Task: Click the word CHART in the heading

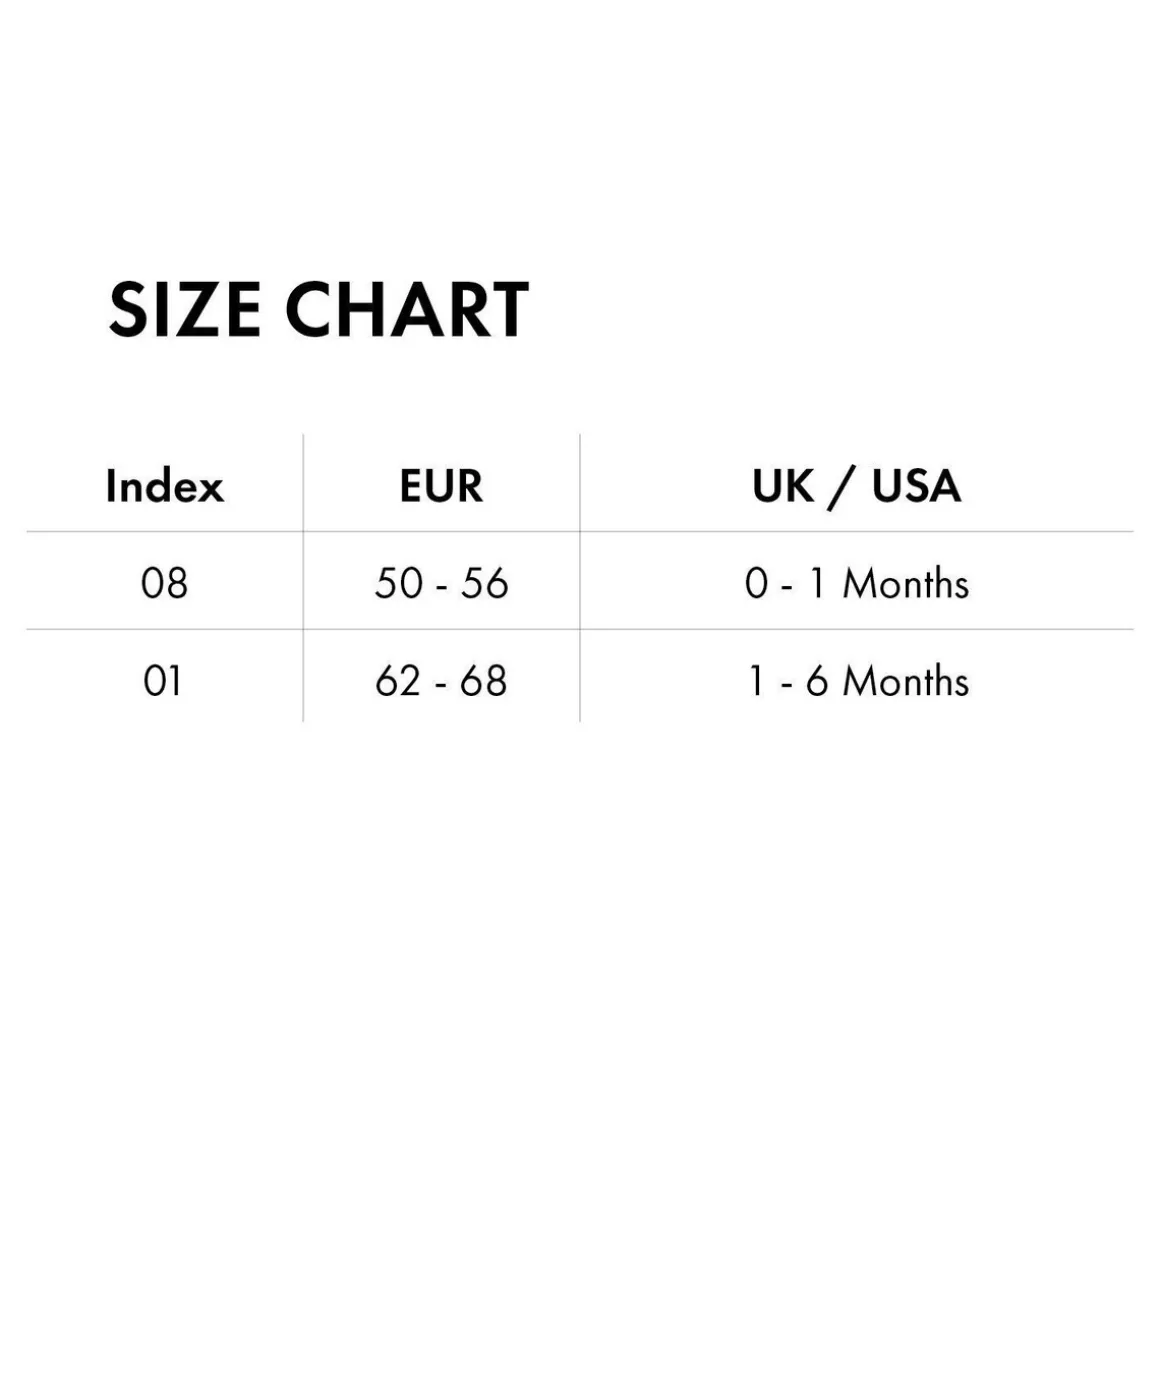Action: pyautogui.click(x=407, y=310)
